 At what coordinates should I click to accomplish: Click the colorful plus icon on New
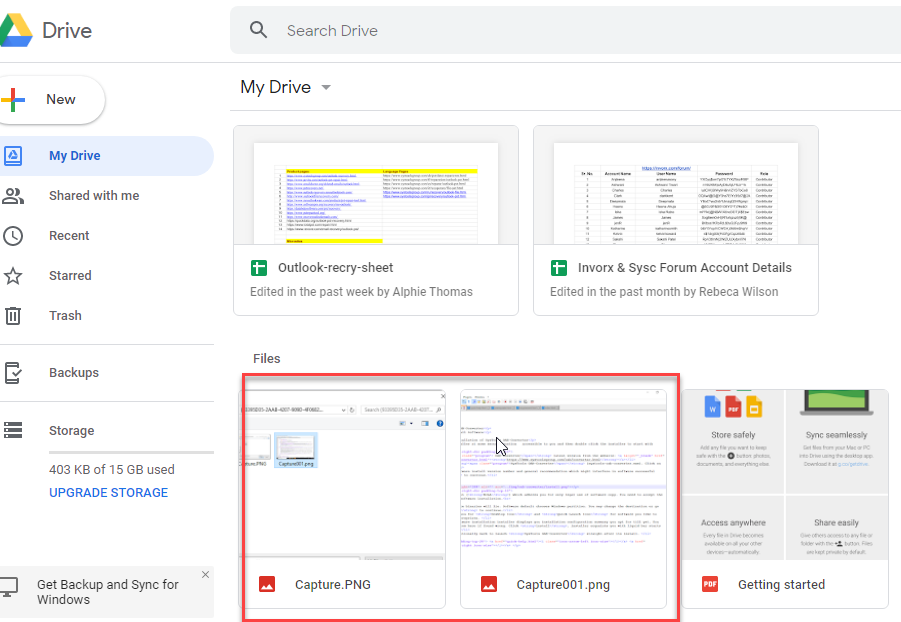click(13, 99)
